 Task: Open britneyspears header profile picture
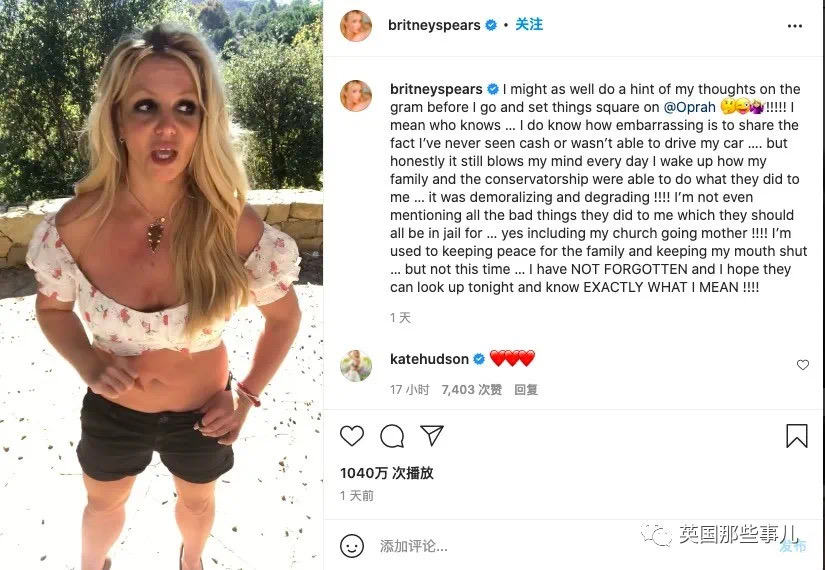click(356, 25)
